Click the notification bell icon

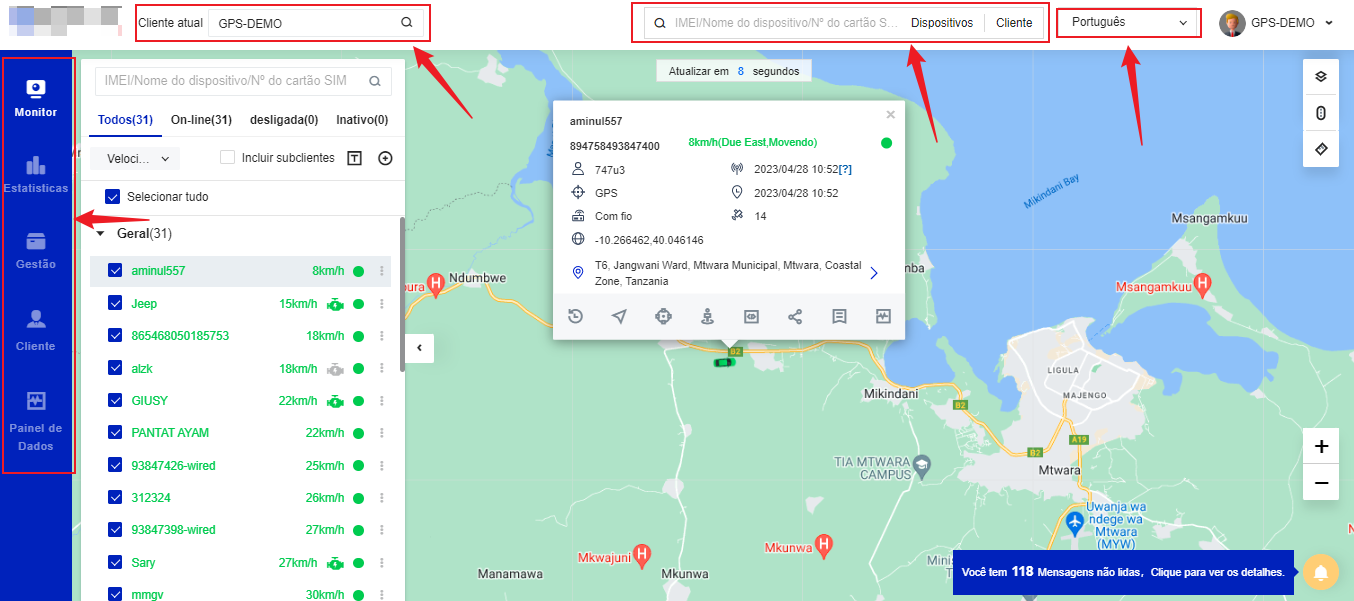tap(1320, 573)
